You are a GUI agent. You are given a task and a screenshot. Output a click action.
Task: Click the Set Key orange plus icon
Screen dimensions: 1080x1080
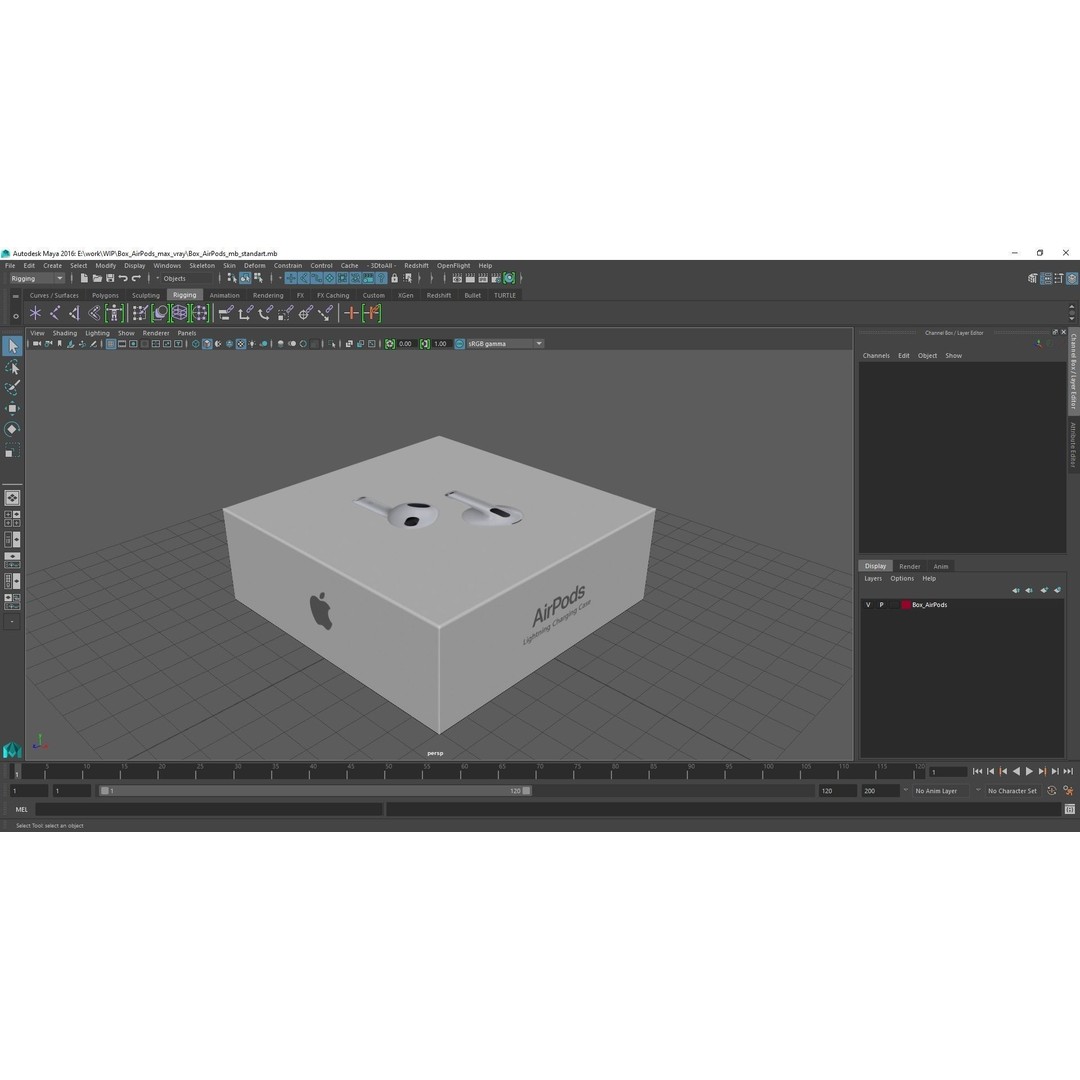(351, 313)
